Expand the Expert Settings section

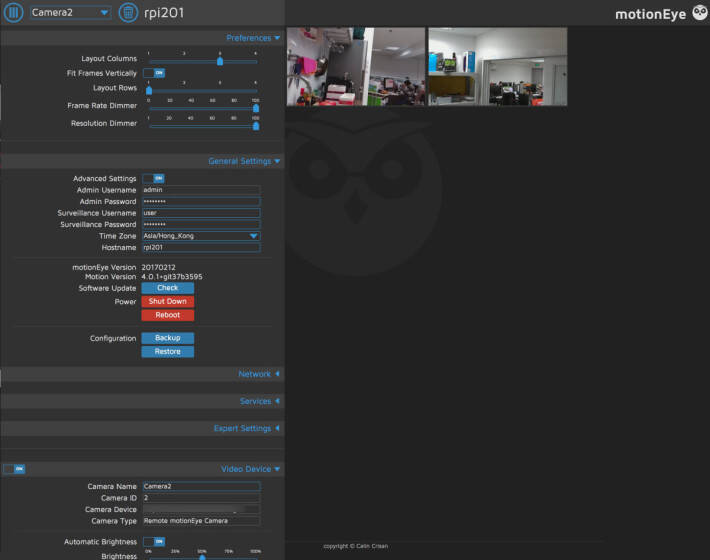(x=247, y=428)
